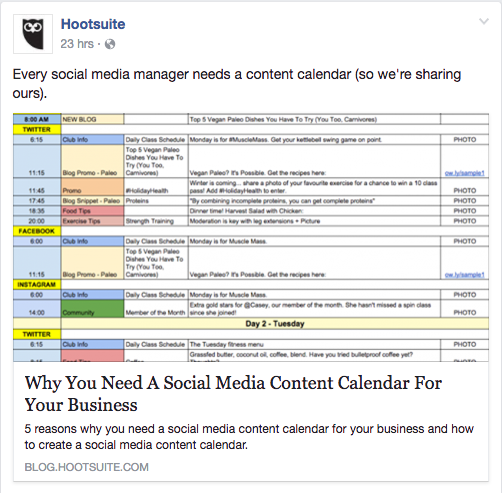Click the '17:45' time cell
The height and width of the screenshot is (493, 502).
tap(37, 201)
